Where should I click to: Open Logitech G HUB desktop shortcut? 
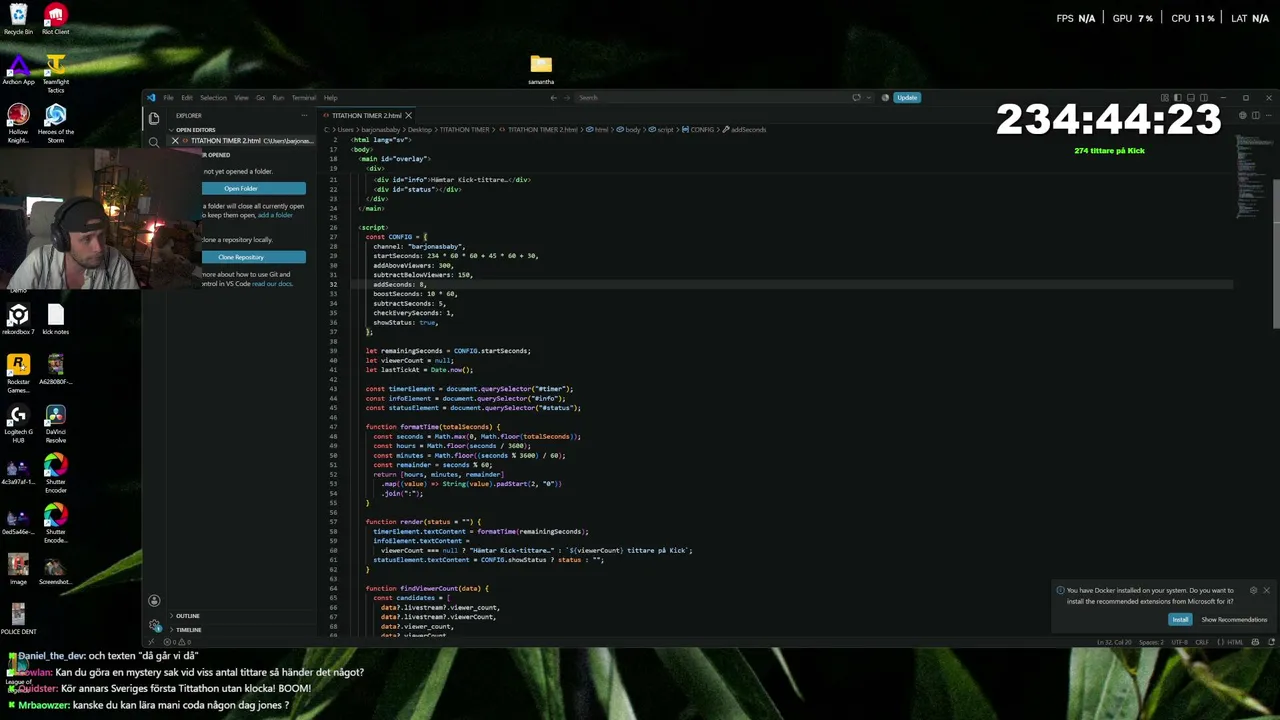pos(18,424)
